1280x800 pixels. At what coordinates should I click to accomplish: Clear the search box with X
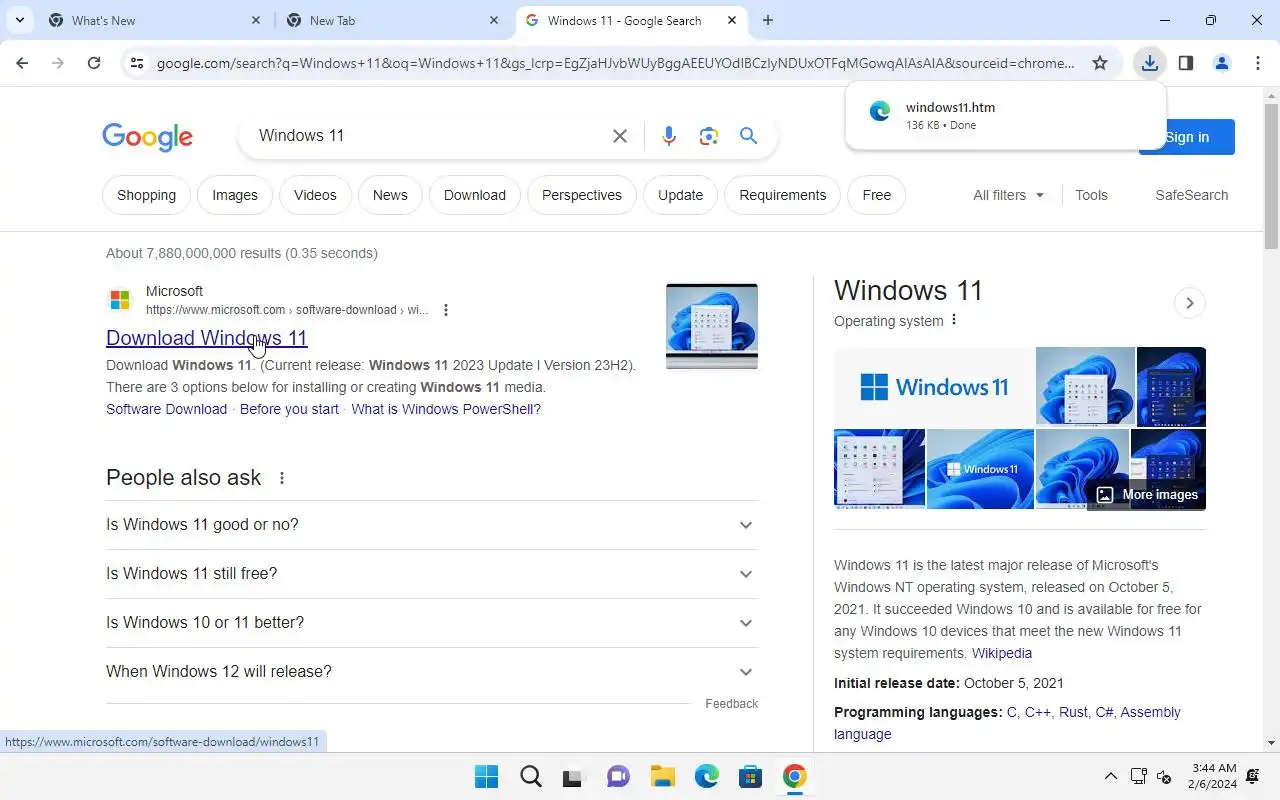tap(620, 136)
